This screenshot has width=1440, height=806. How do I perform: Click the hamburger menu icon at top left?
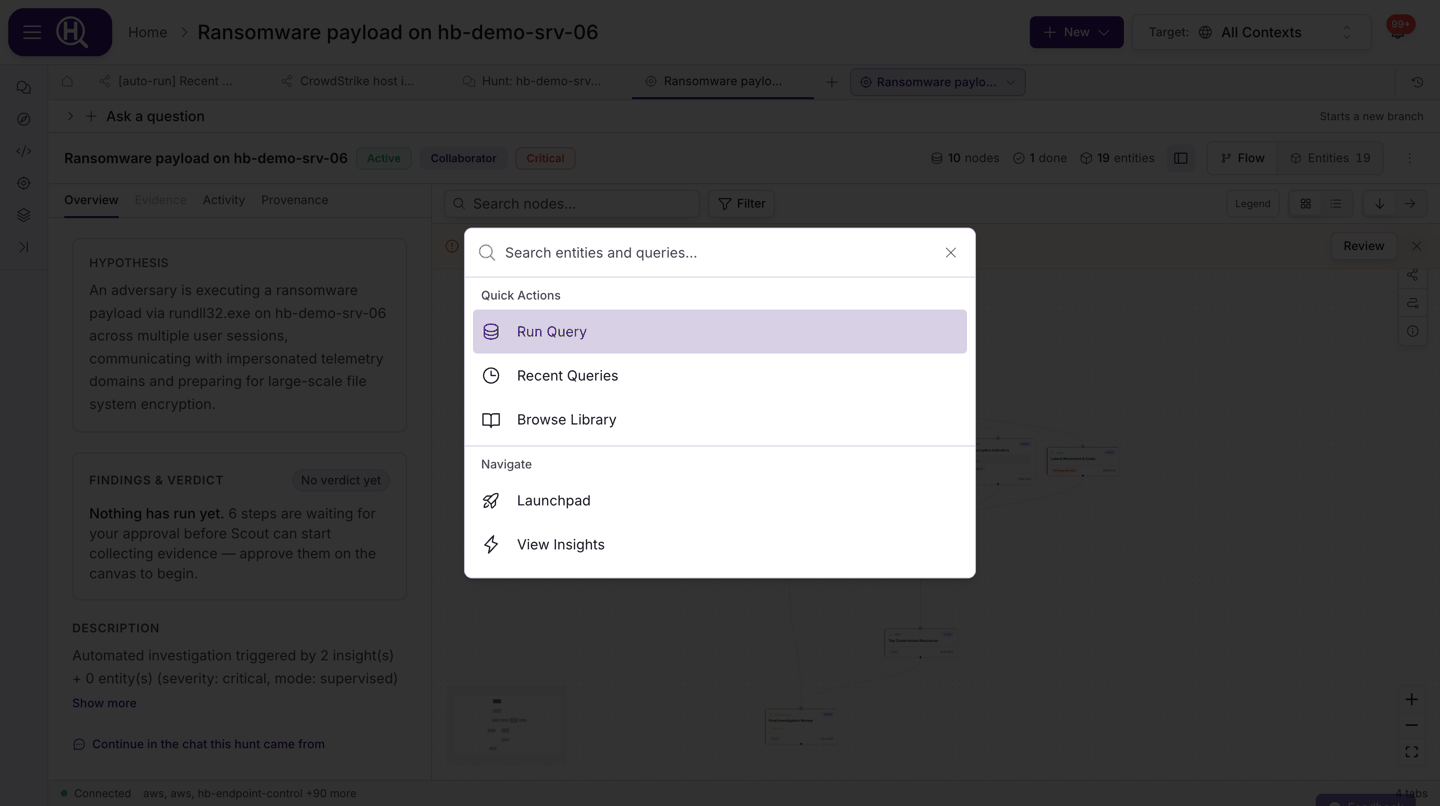click(32, 32)
